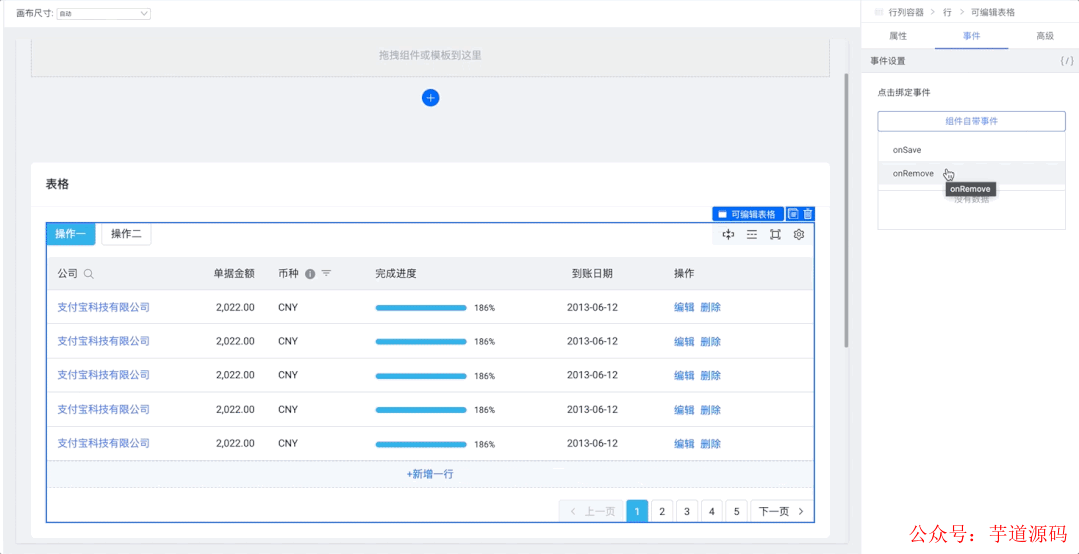Expand the 组件自带事件 event selector
Image resolution: width=1079 pixels, height=554 pixels.
[x=971, y=121]
